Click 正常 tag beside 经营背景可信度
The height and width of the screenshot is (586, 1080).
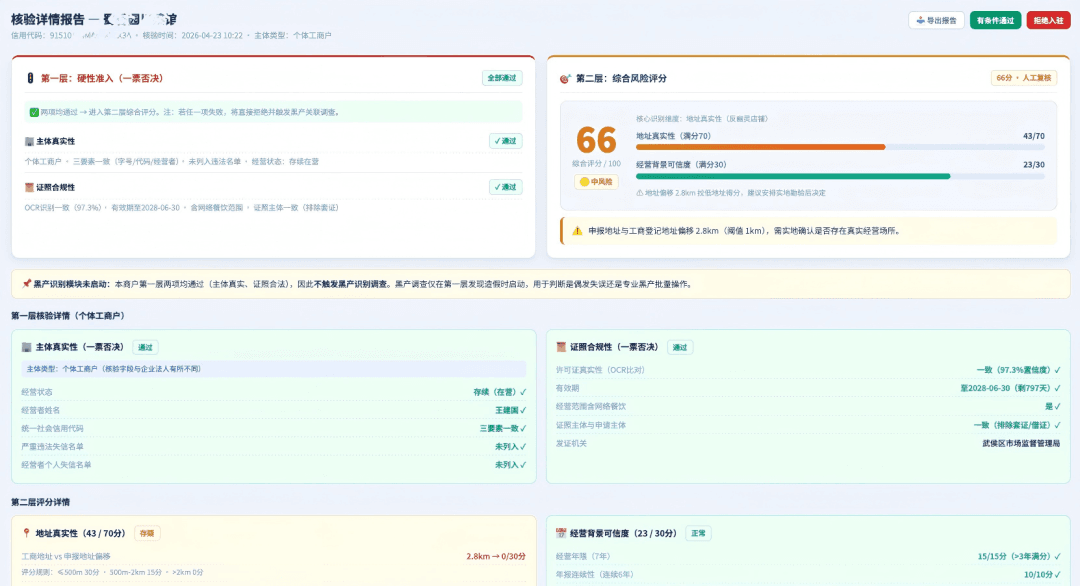point(698,533)
